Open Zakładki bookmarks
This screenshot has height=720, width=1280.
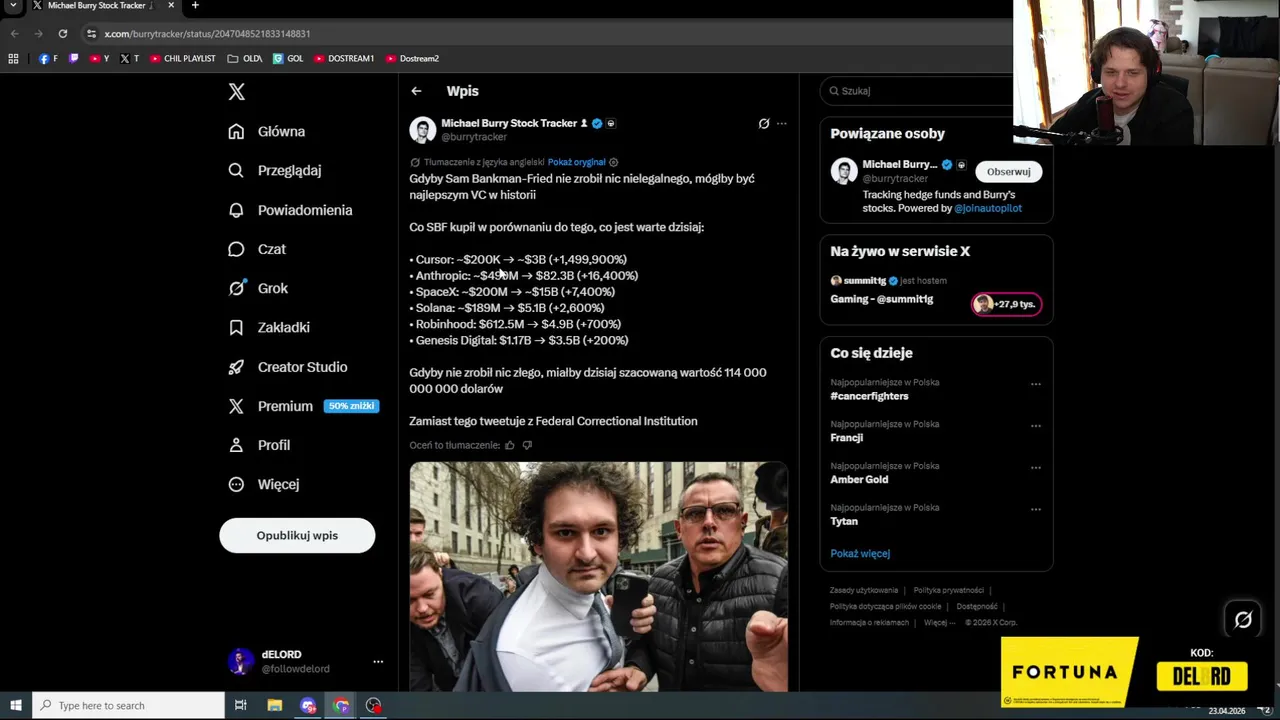(x=268, y=327)
